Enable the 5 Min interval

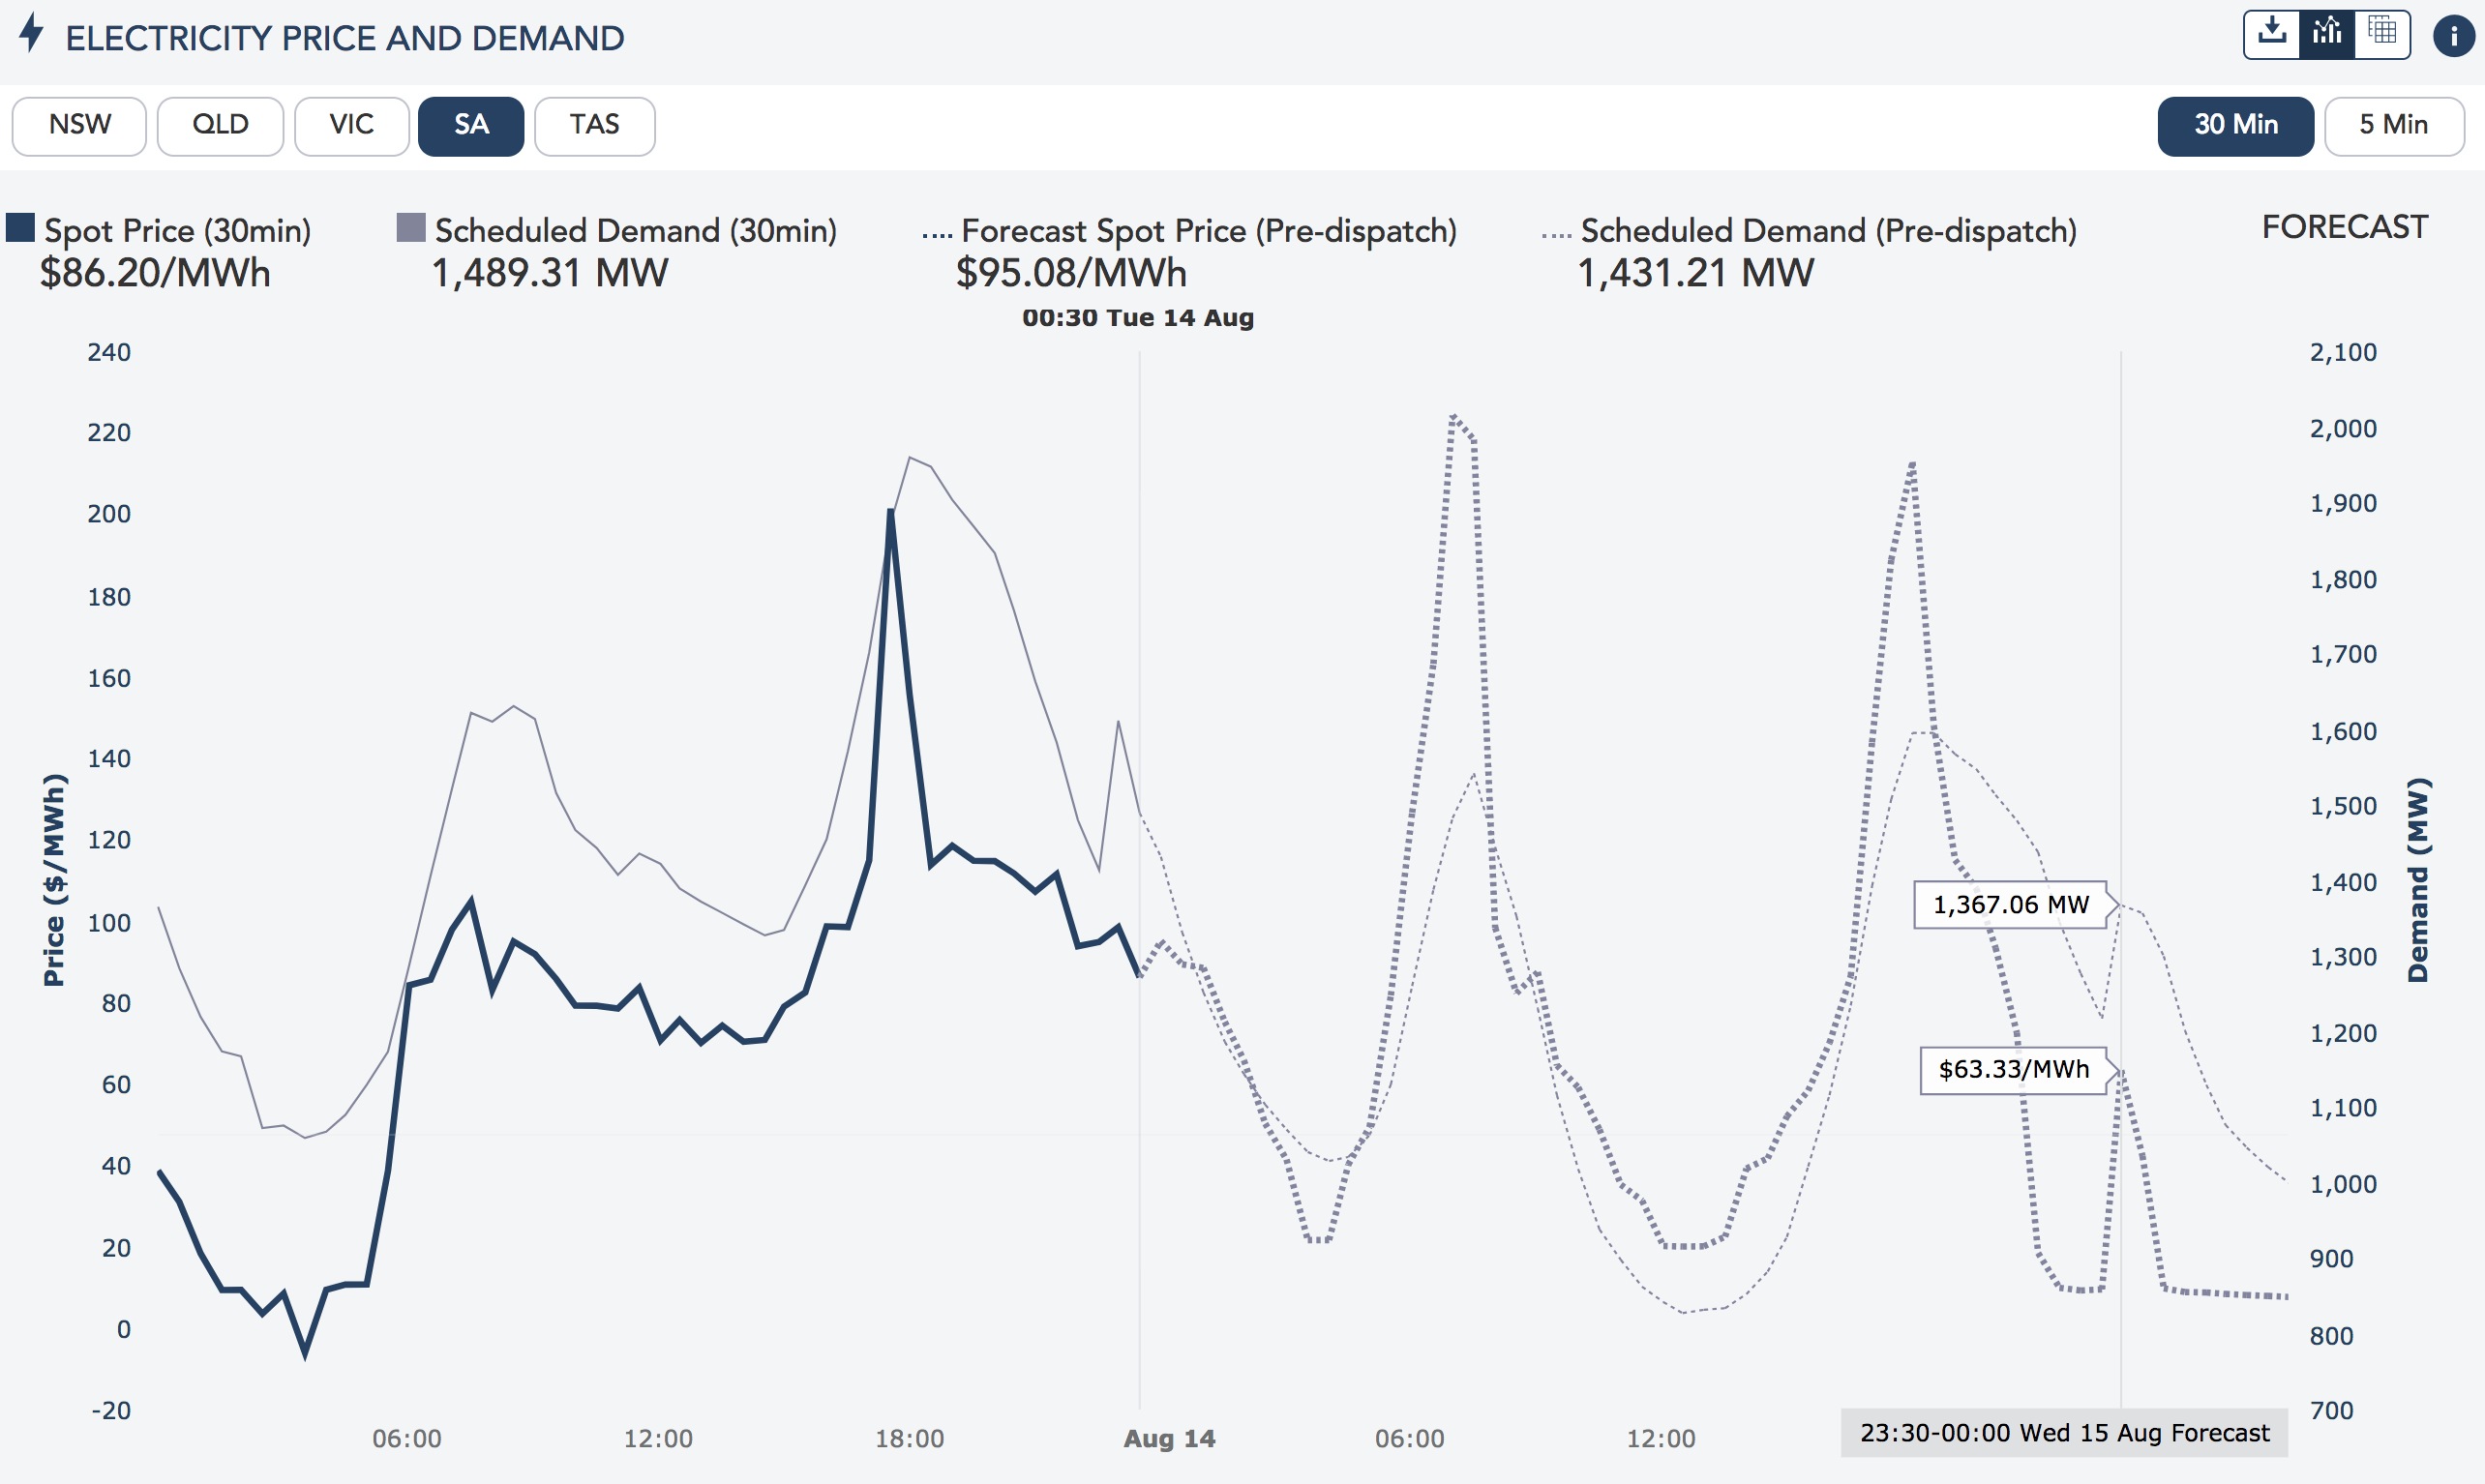click(2393, 125)
